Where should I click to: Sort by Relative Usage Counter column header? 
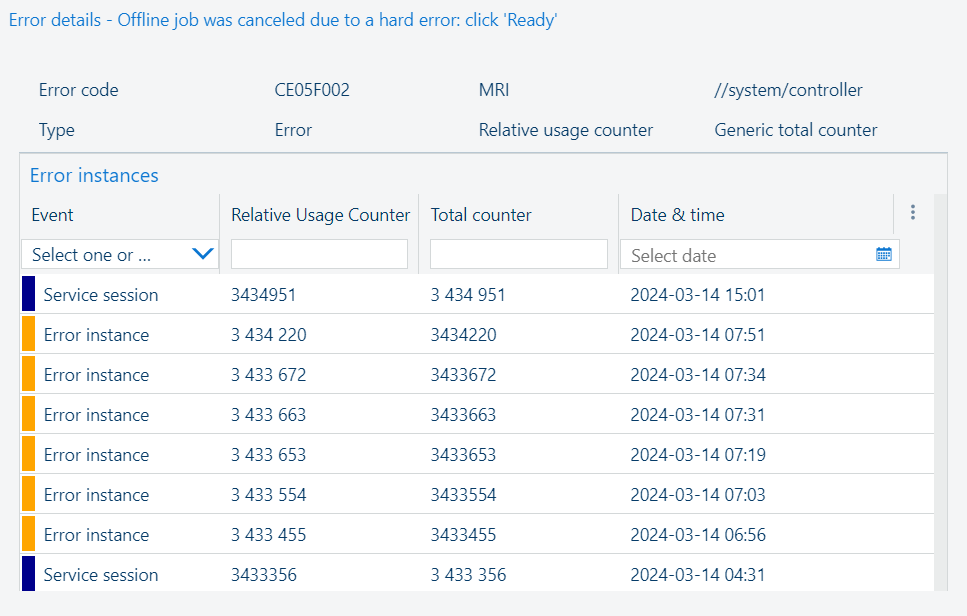320,215
